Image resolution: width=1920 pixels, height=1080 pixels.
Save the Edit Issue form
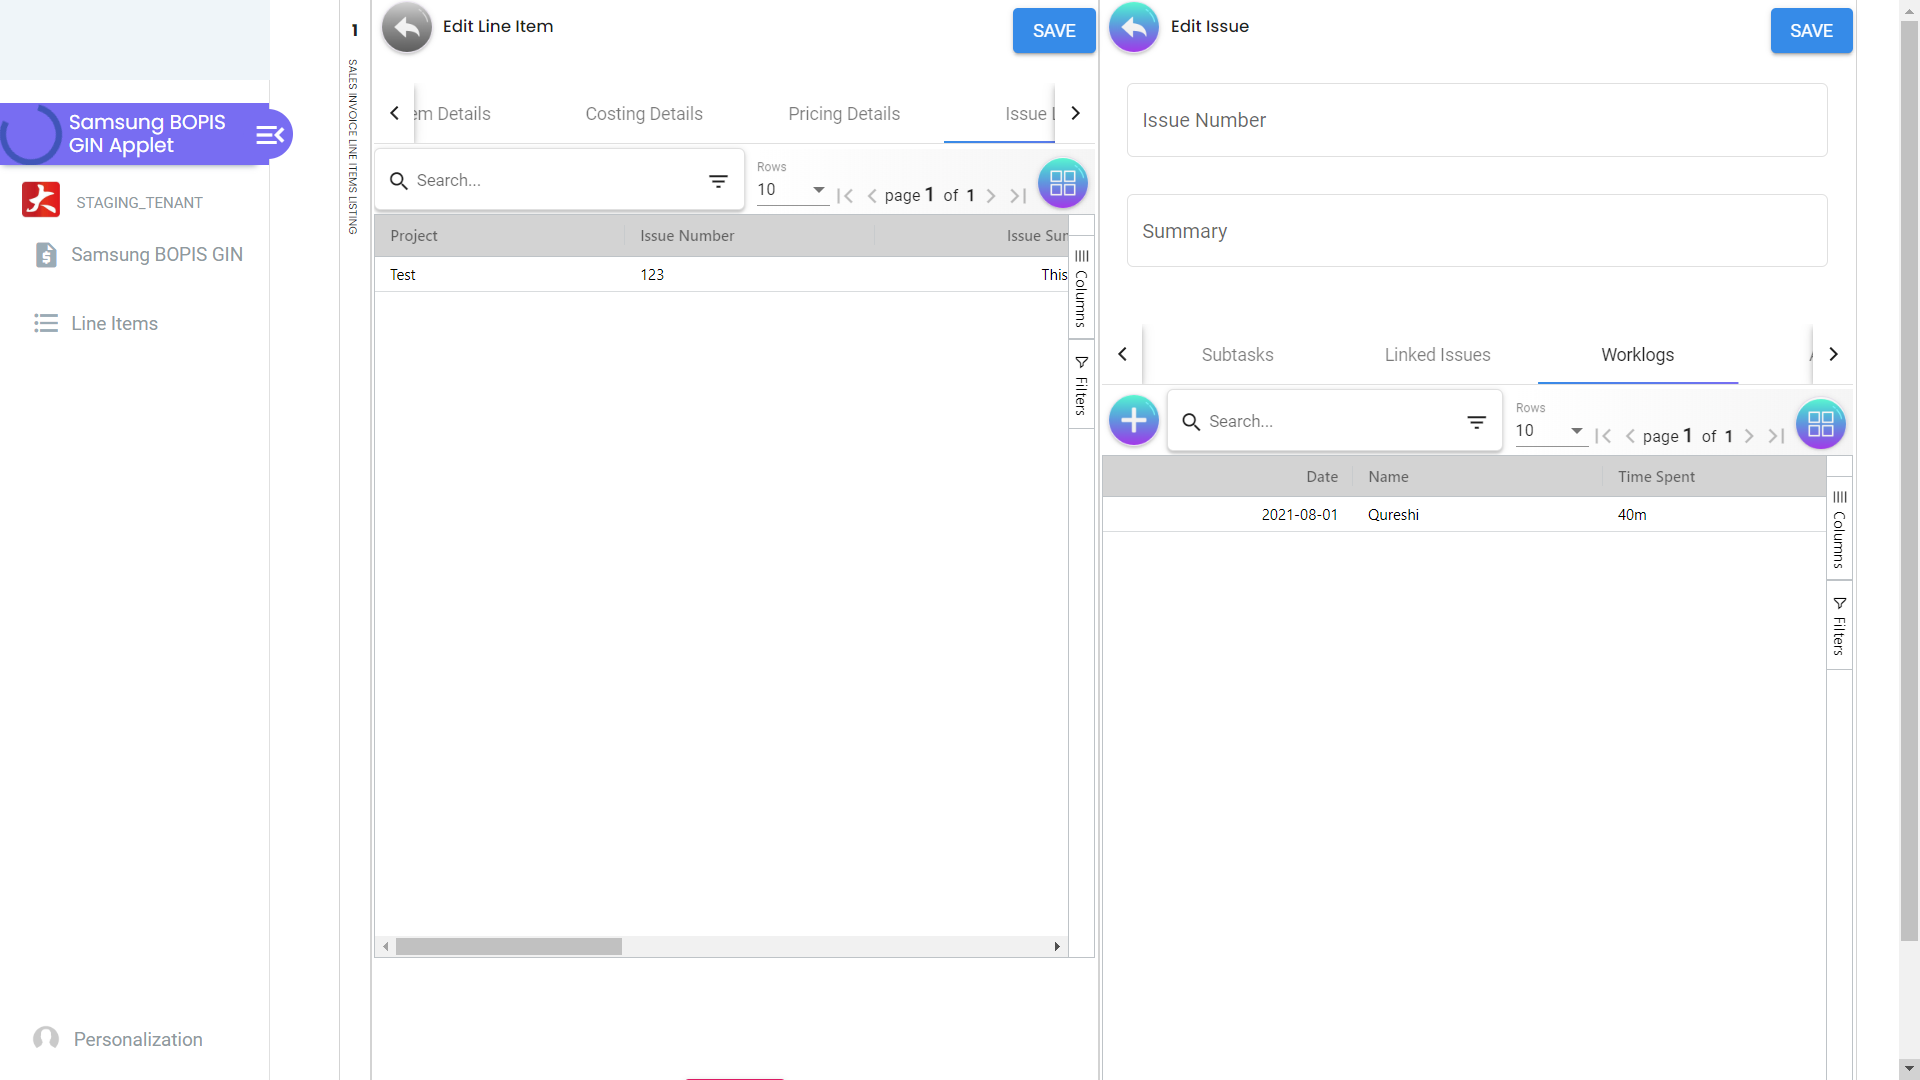coord(1810,31)
